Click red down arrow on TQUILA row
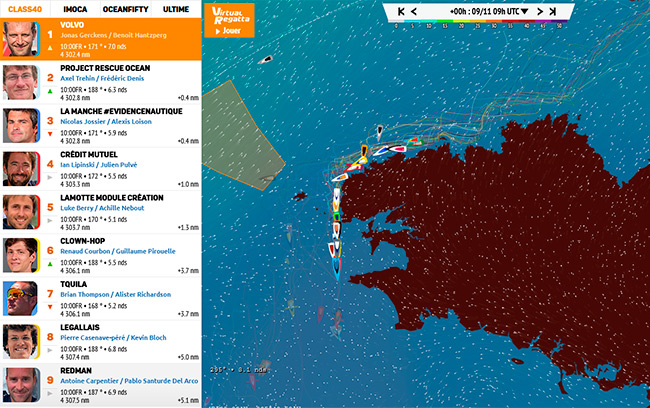Image resolution: width=650 pixels, height=408 pixels. pos(50,307)
